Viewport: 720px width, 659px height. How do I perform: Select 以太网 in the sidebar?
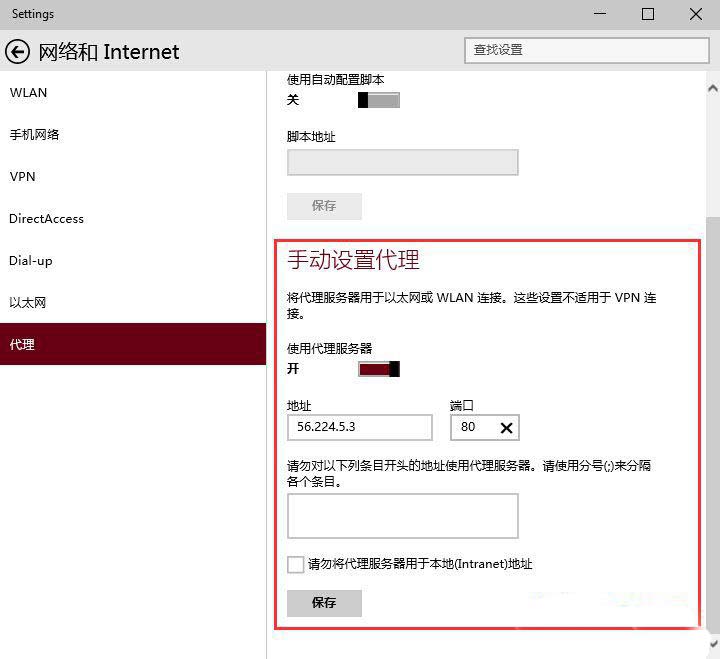pyautogui.click(x=133, y=303)
